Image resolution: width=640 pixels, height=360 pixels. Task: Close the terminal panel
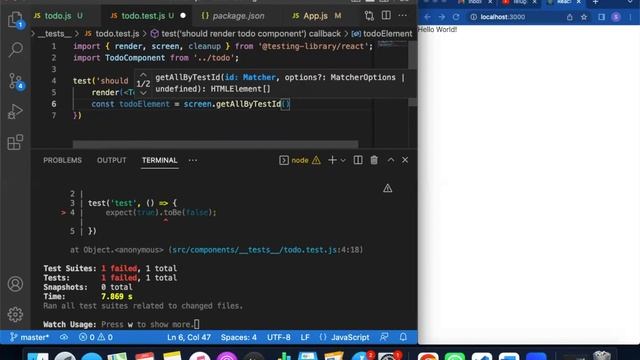coord(405,160)
